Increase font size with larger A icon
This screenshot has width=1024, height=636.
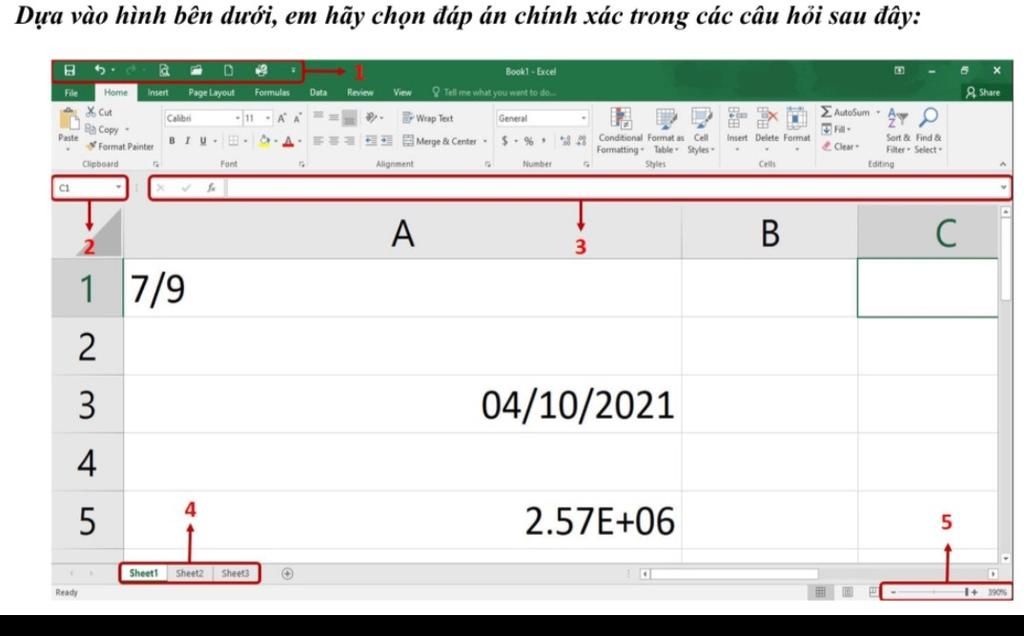click(281, 118)
